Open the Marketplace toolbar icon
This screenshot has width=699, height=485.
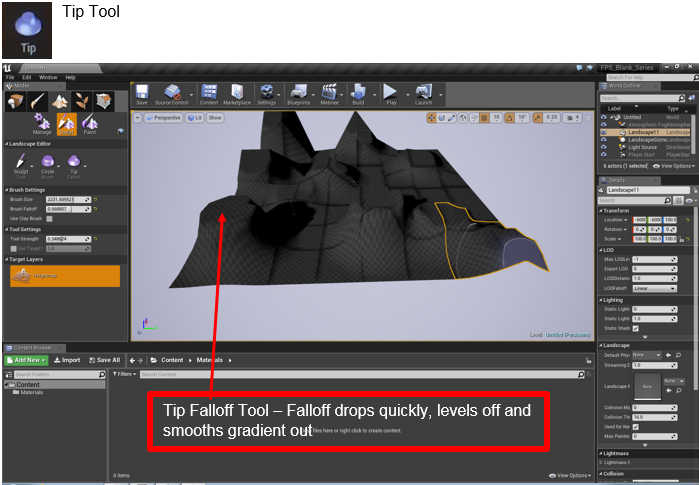pyautogui.click(x=237, y=95)
